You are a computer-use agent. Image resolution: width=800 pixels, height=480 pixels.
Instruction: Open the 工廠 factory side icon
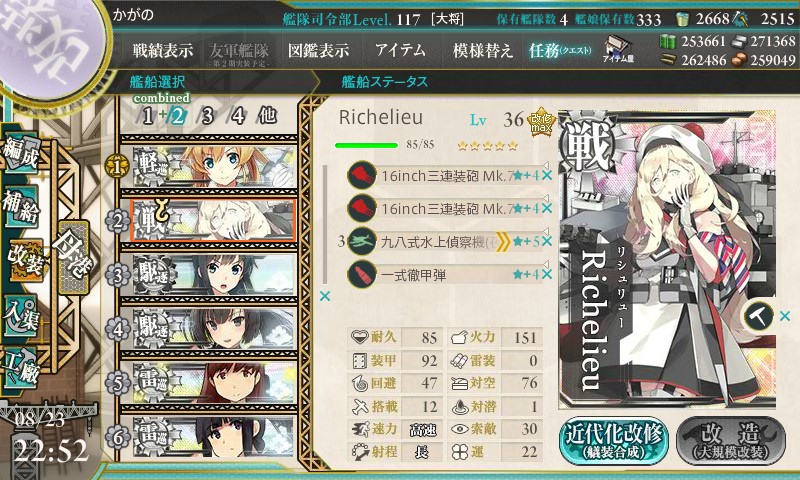tap(20, 367)
